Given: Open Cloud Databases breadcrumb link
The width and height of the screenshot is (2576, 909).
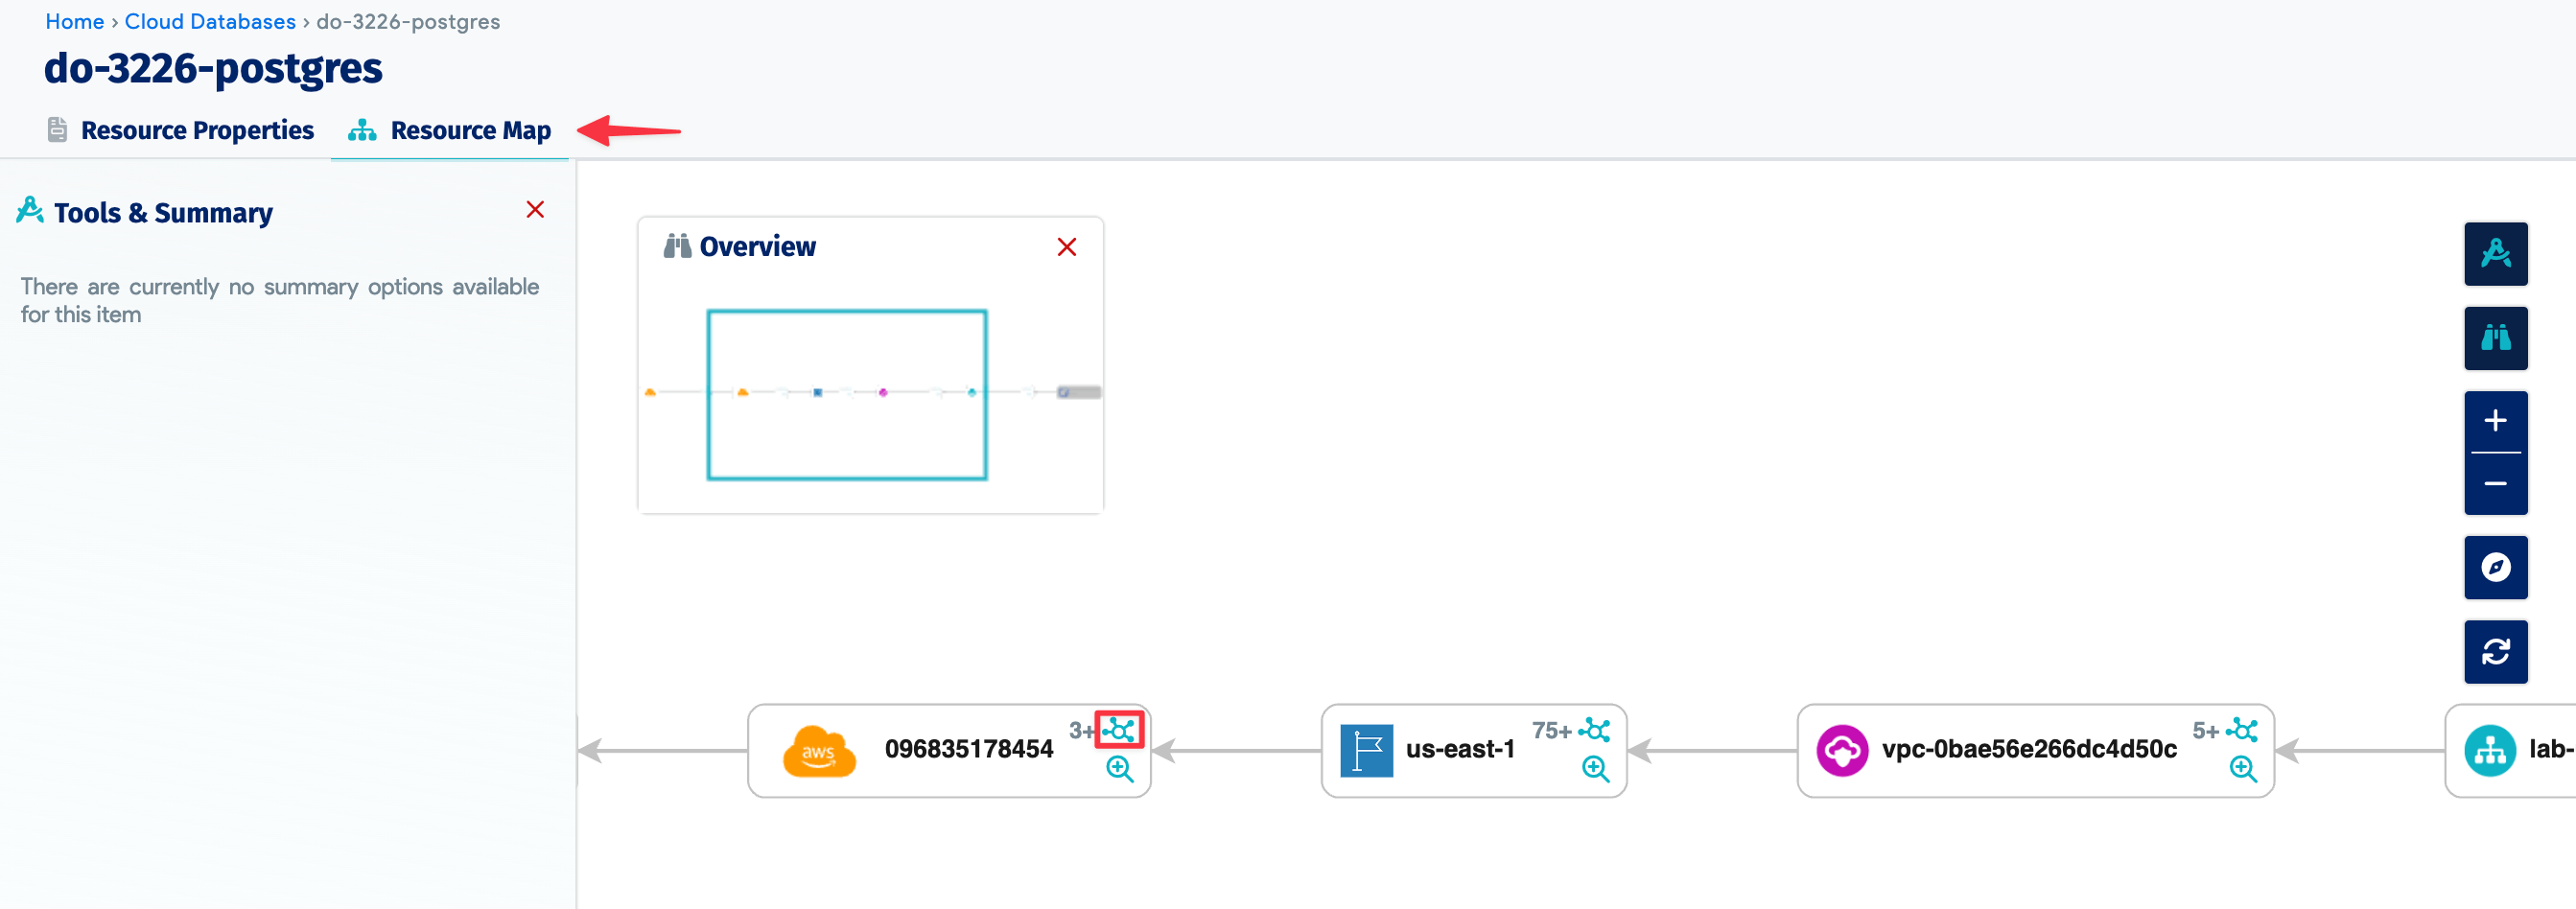Looking at the screenshot, I should (x=210, y=21).
